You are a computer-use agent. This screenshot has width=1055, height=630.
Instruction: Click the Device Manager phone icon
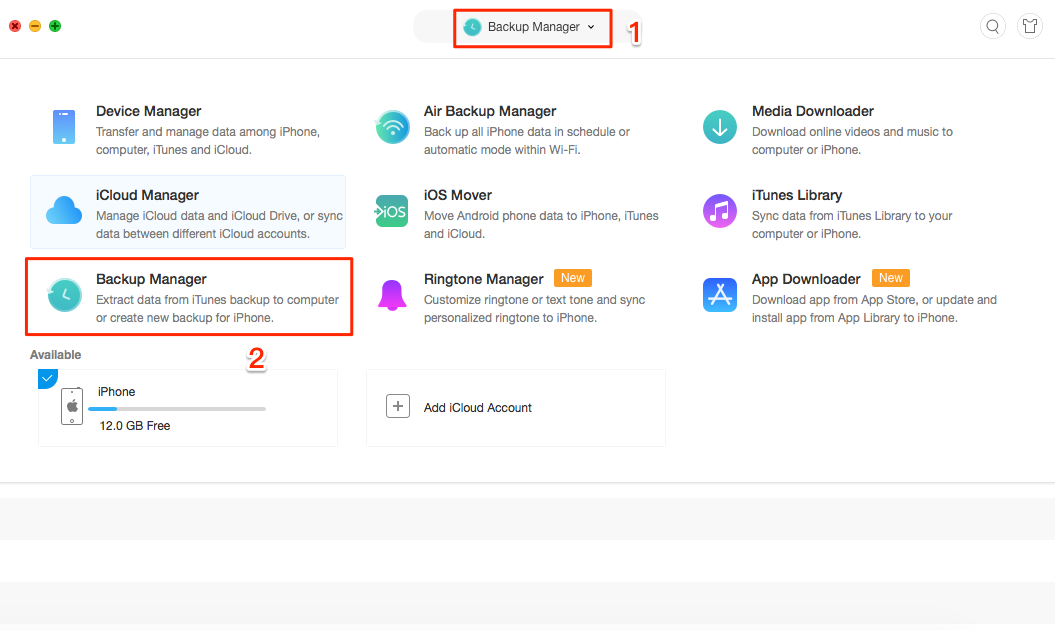[x=64, y=127]
